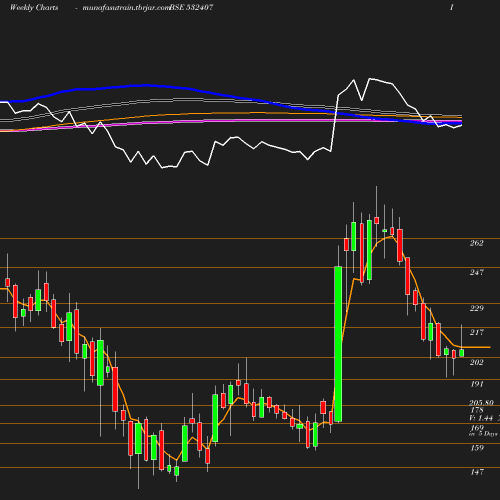500x500 pixels.
Task: Click the 217 price level label
Action: tap(477, 332)
